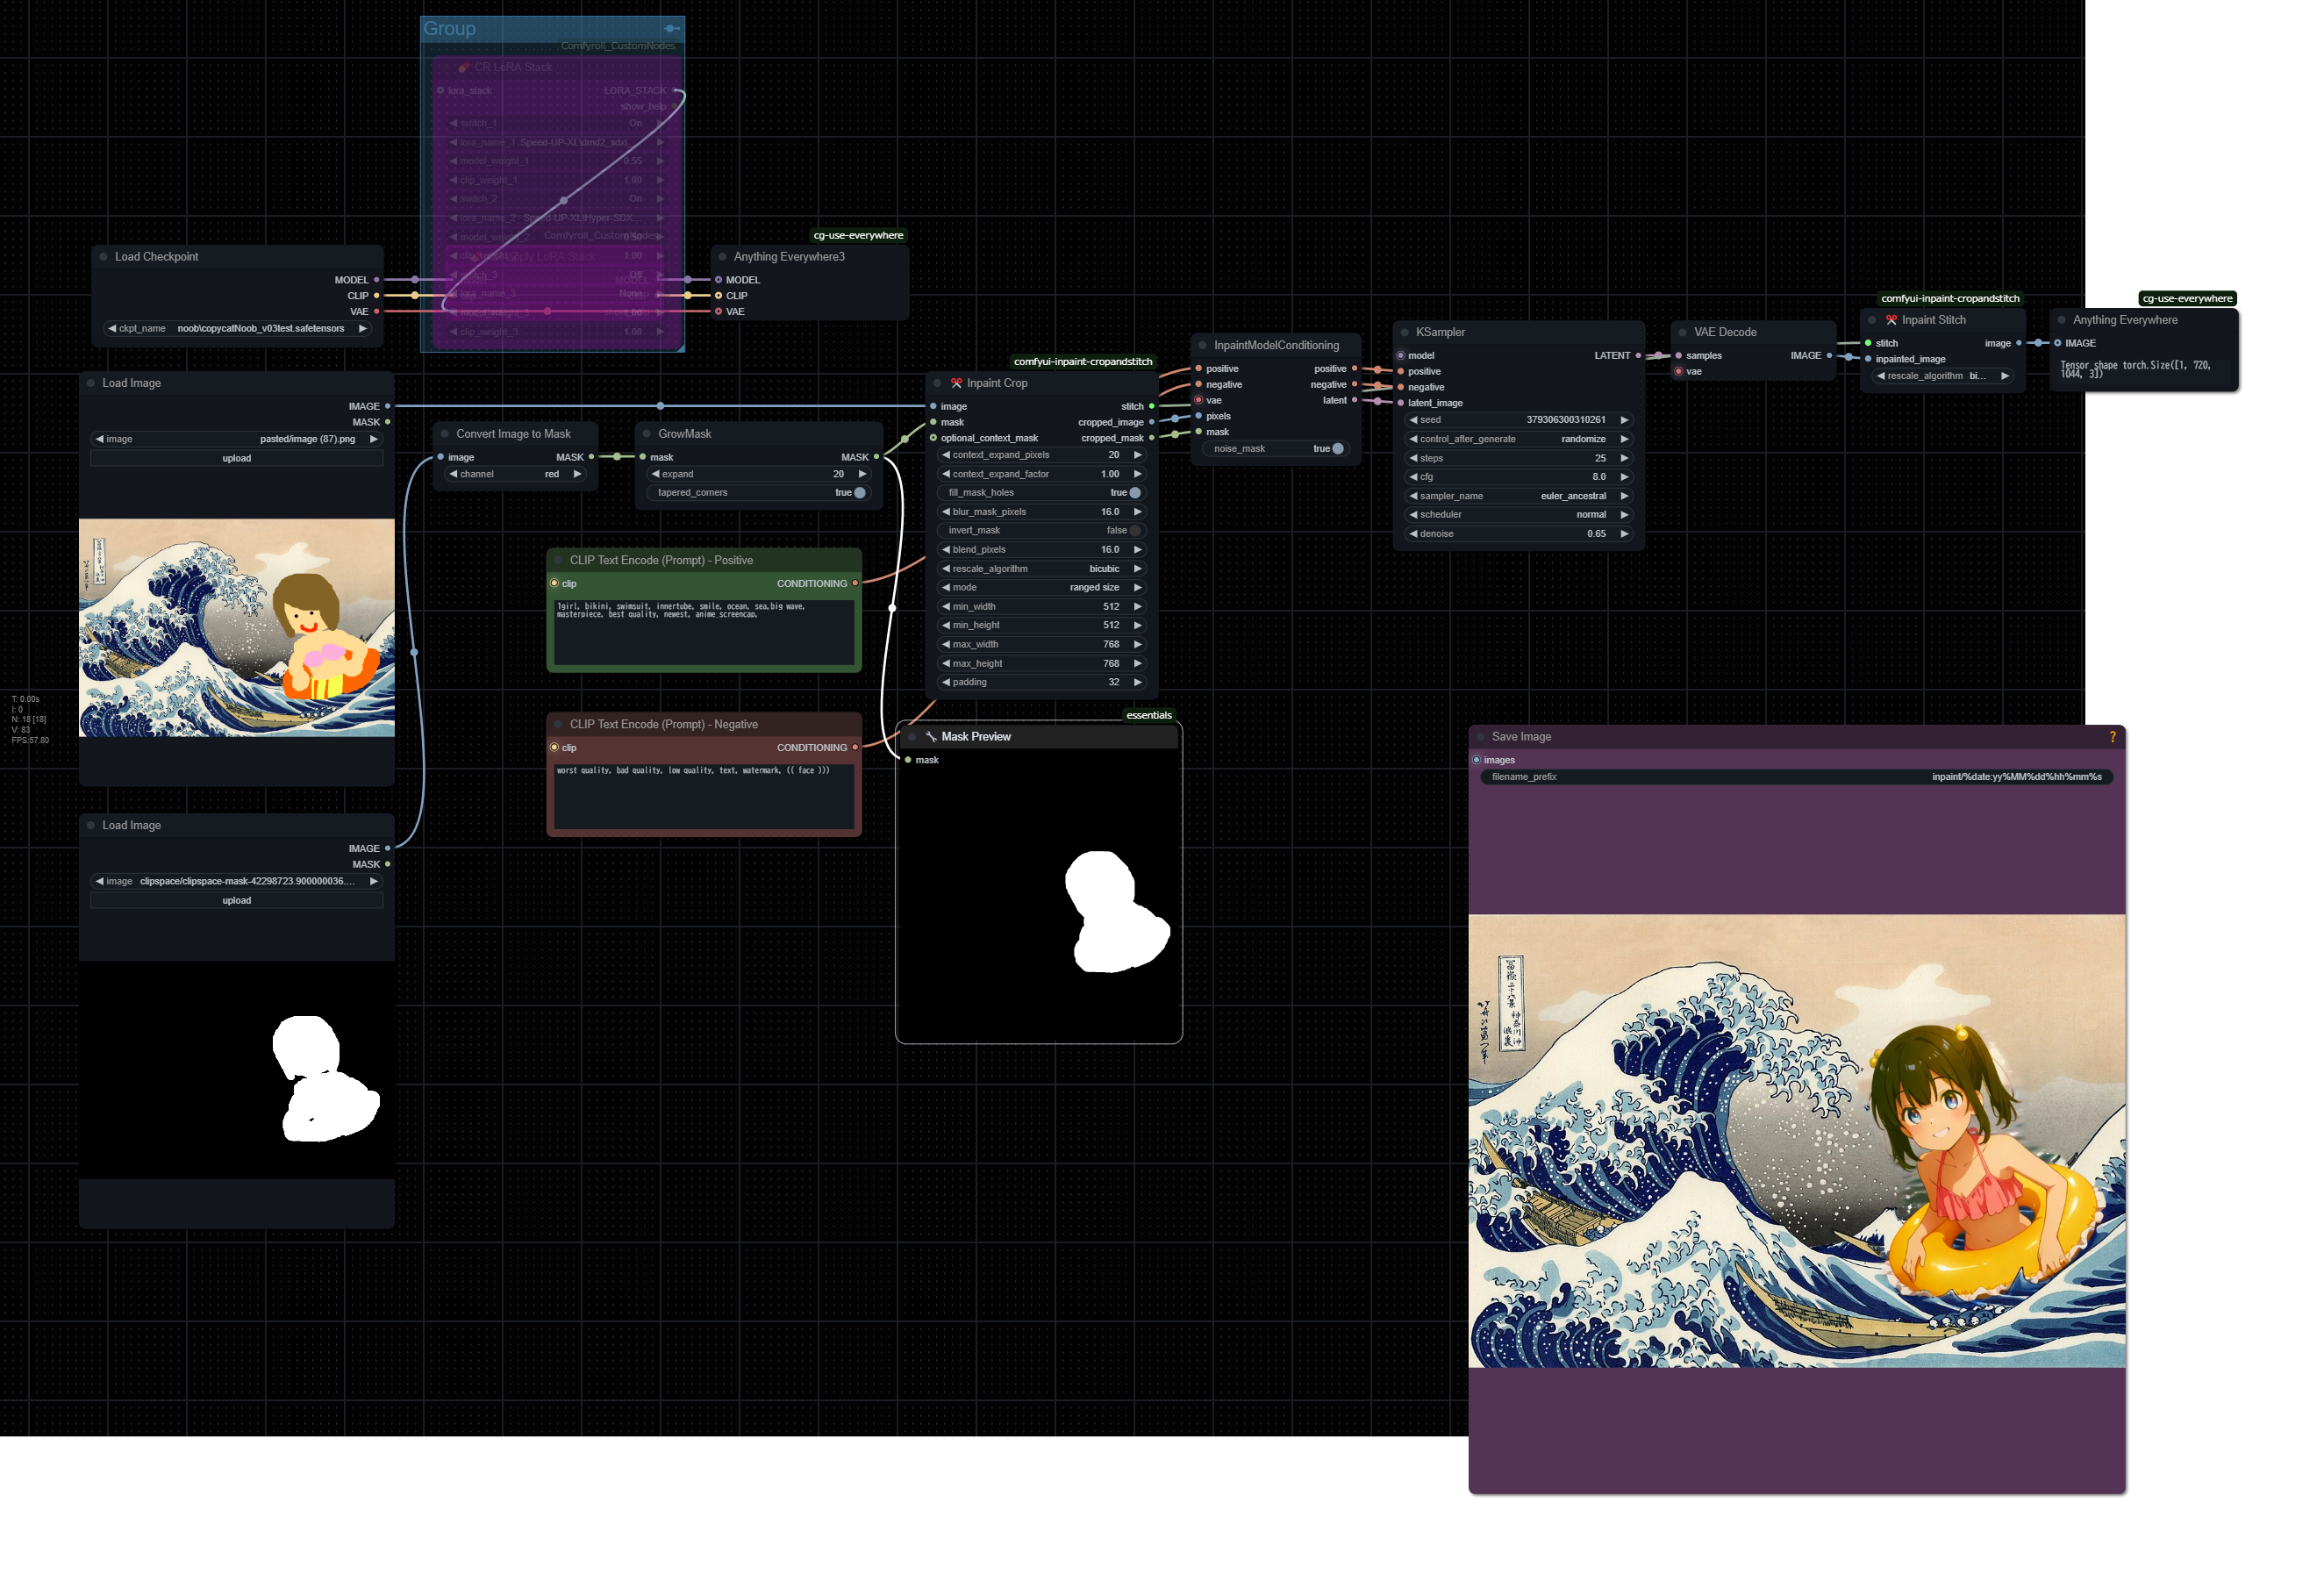
Task: Collapse the VAE Decode node via title dot
Action: (1683, 332)
